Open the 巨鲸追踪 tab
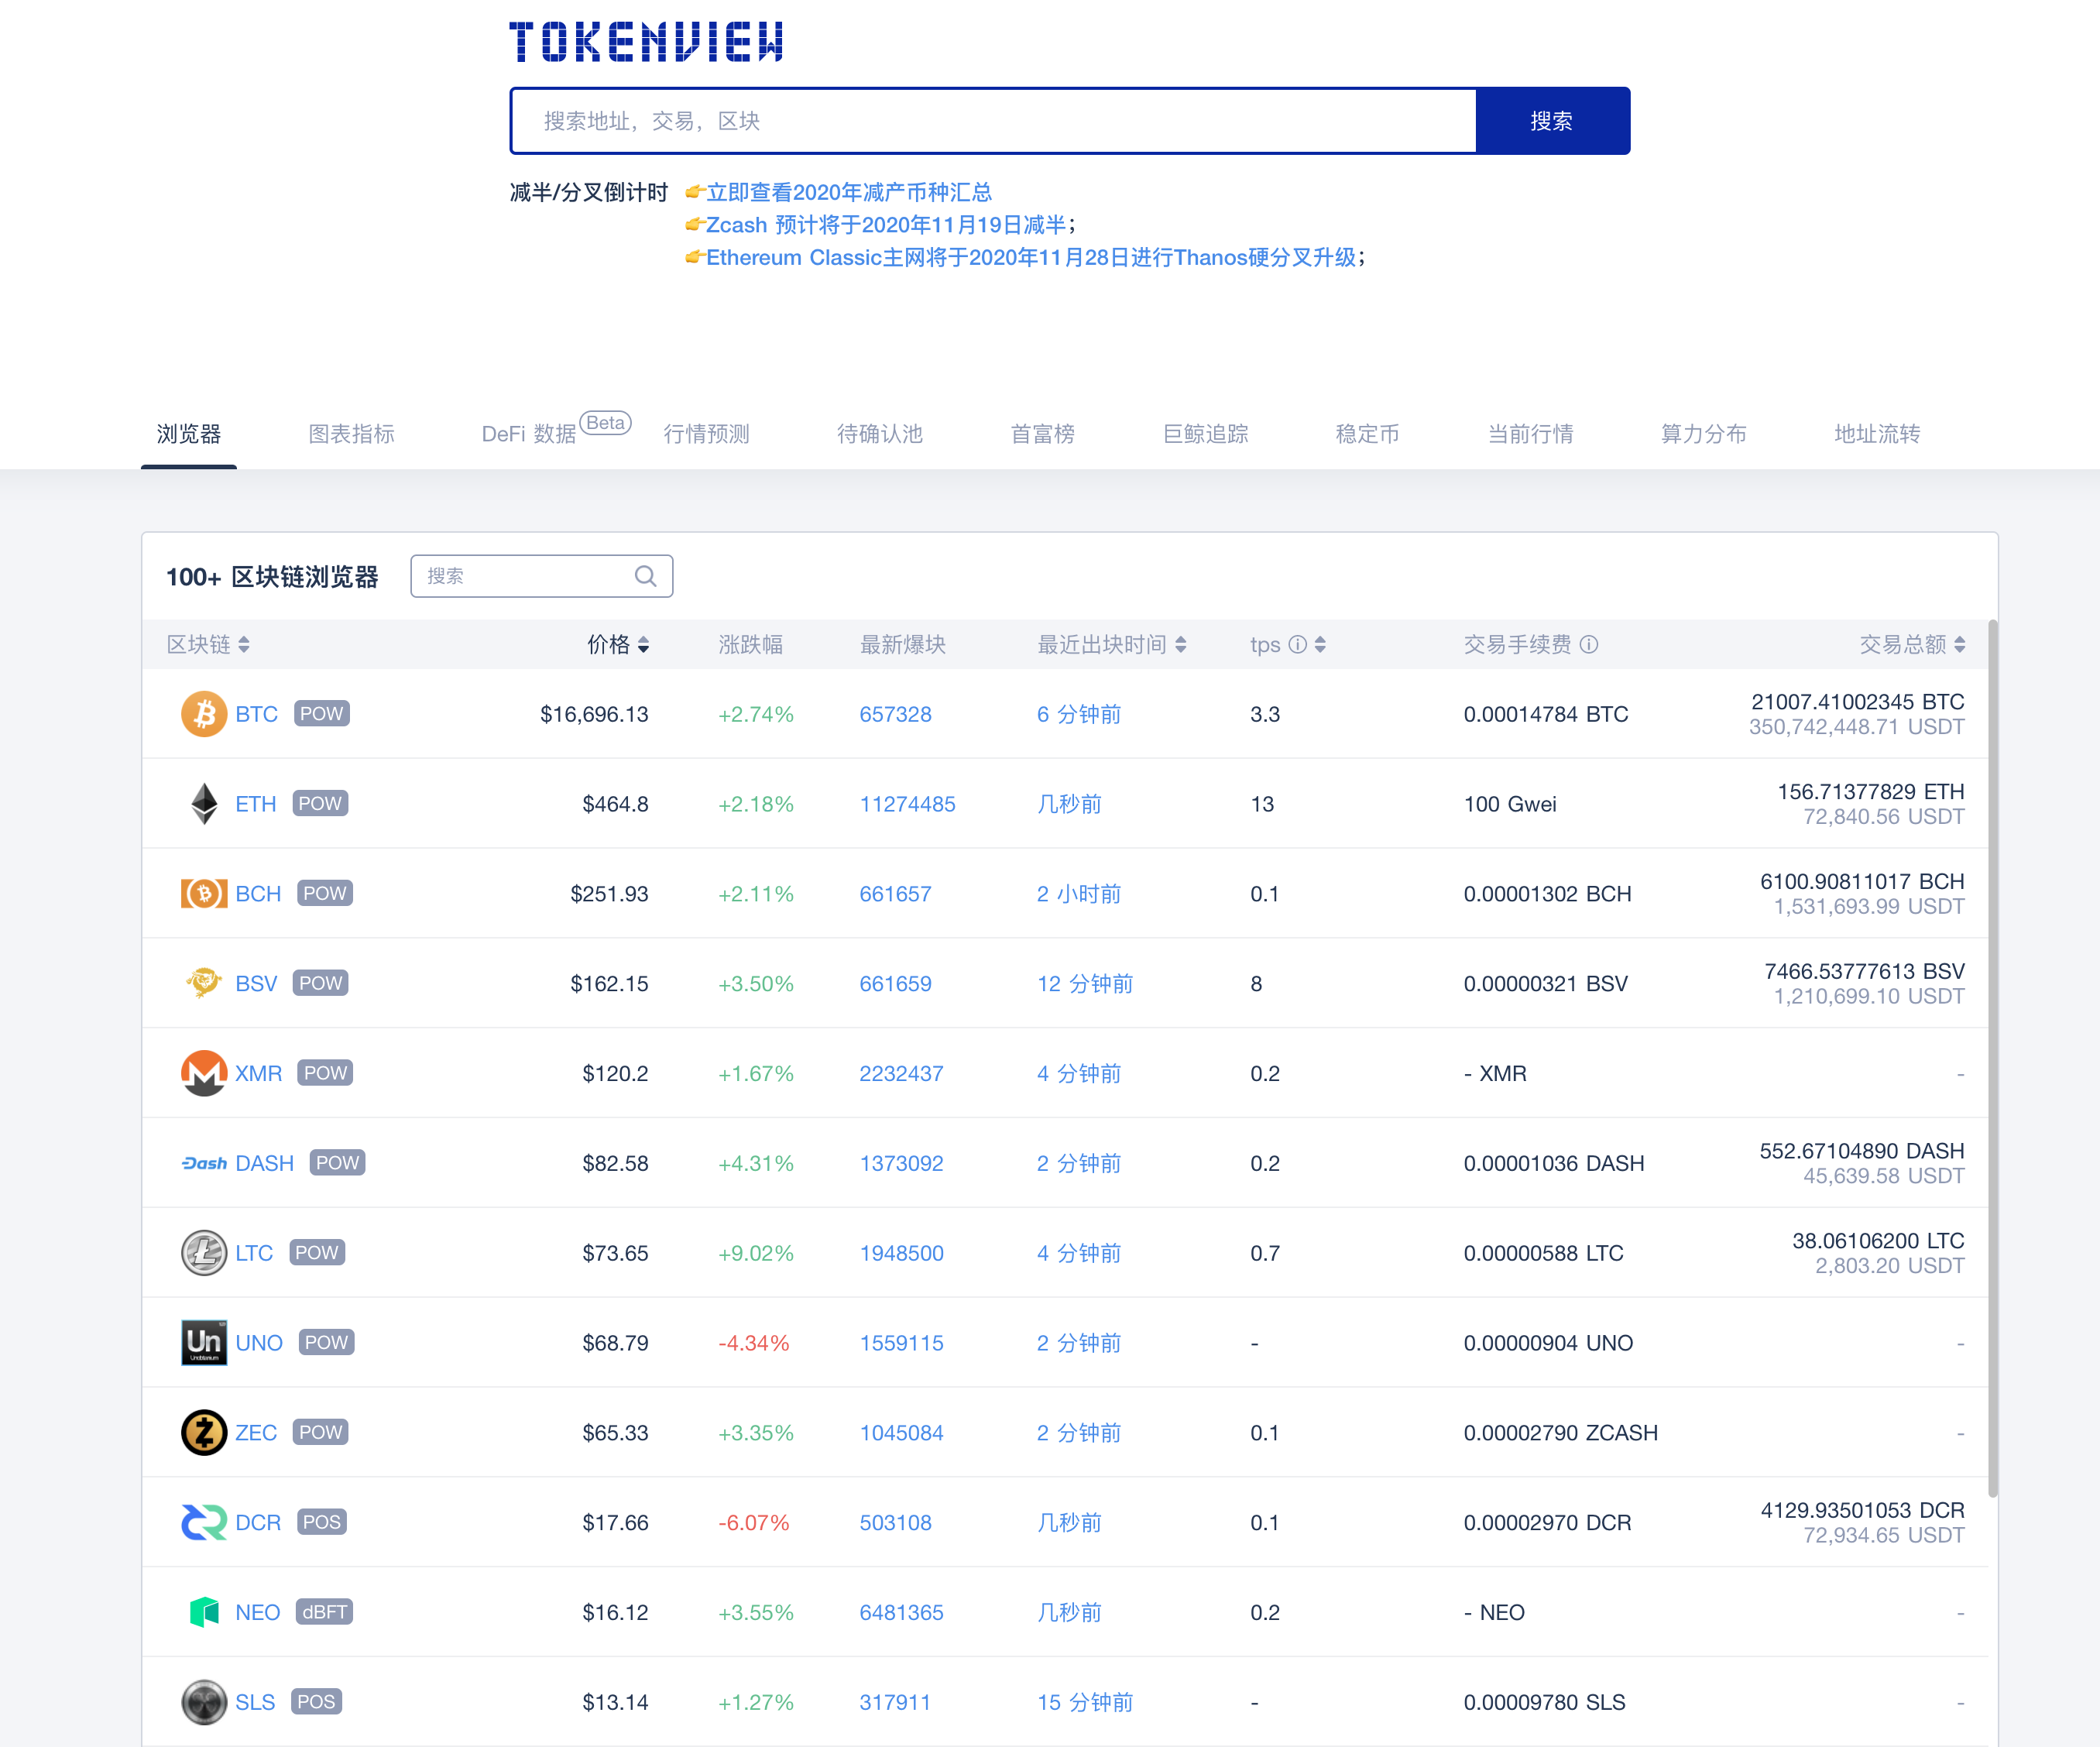The width and height of the screenshot is (2100, 1747). [x=1206, y=434]
